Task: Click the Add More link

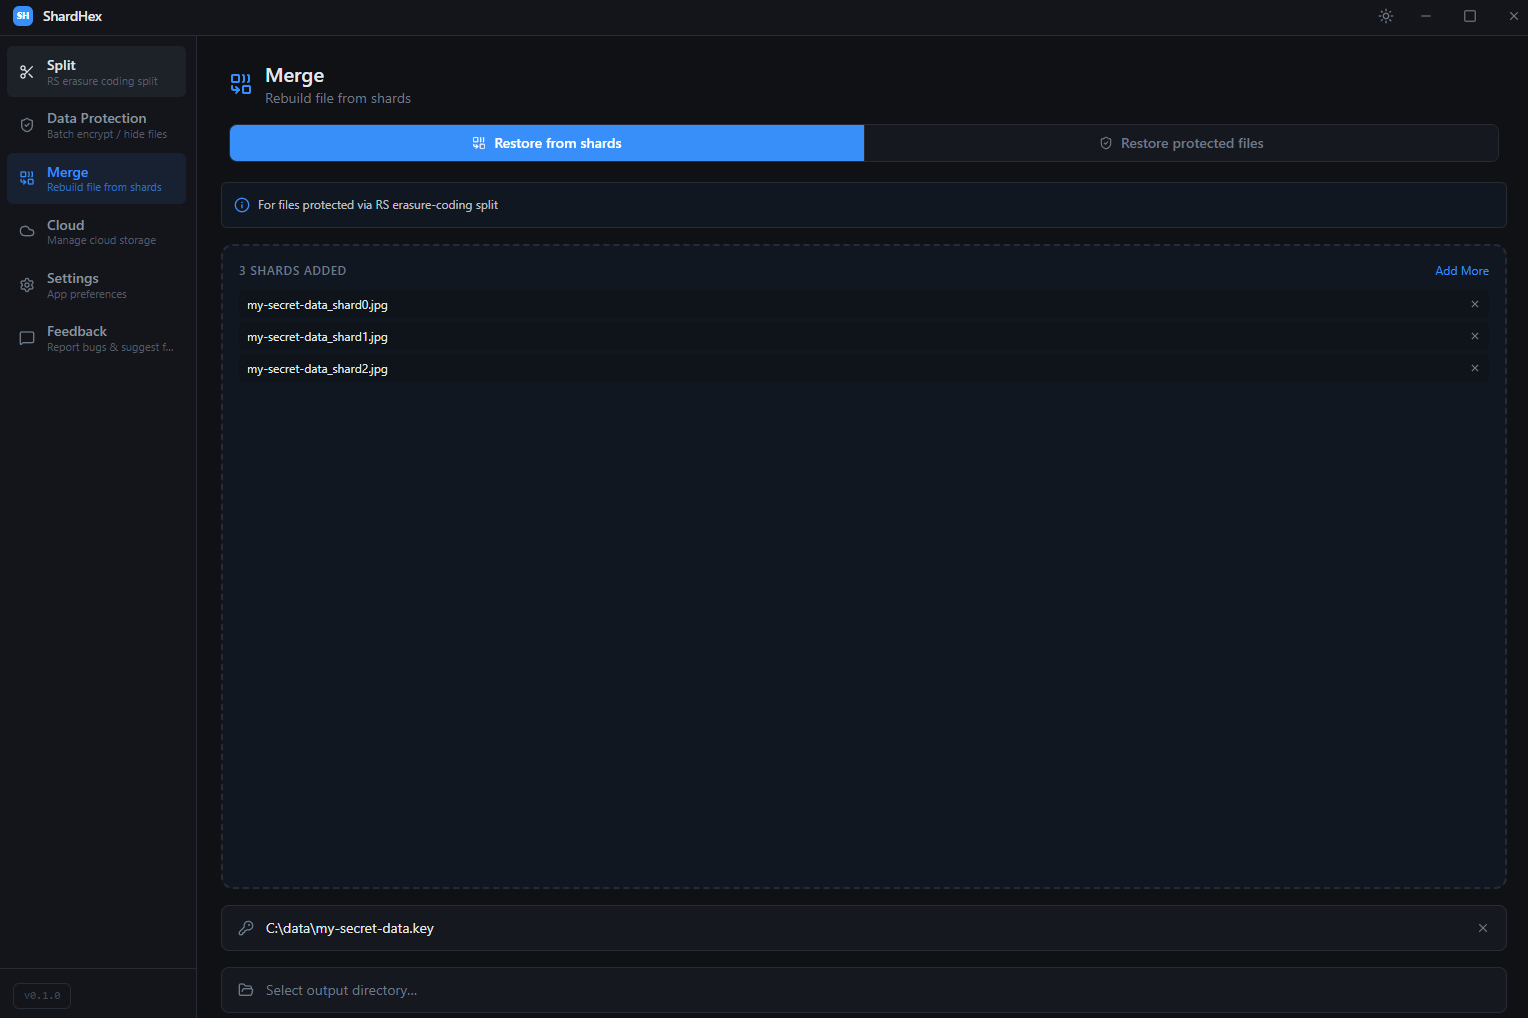Action: 1461,271
